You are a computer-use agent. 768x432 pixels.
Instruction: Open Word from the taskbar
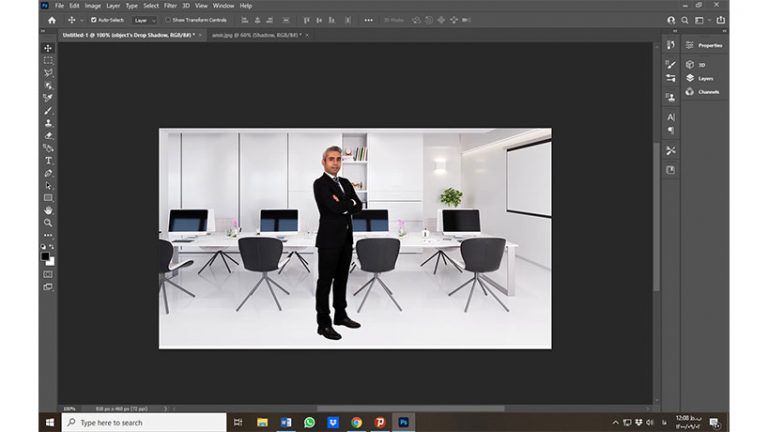point(286,422)
